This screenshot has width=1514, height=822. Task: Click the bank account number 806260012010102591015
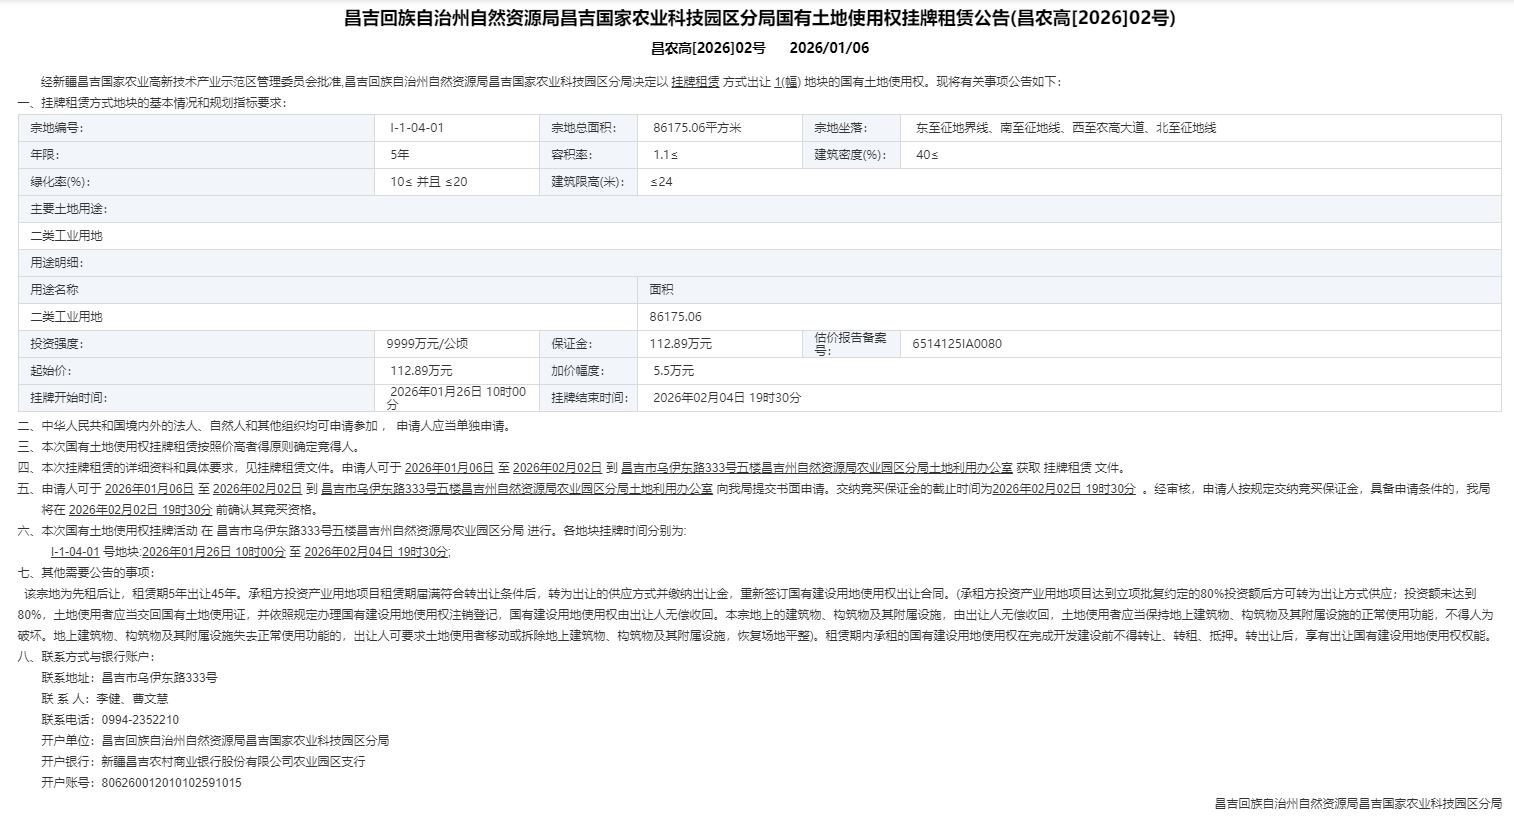(171, 783)
